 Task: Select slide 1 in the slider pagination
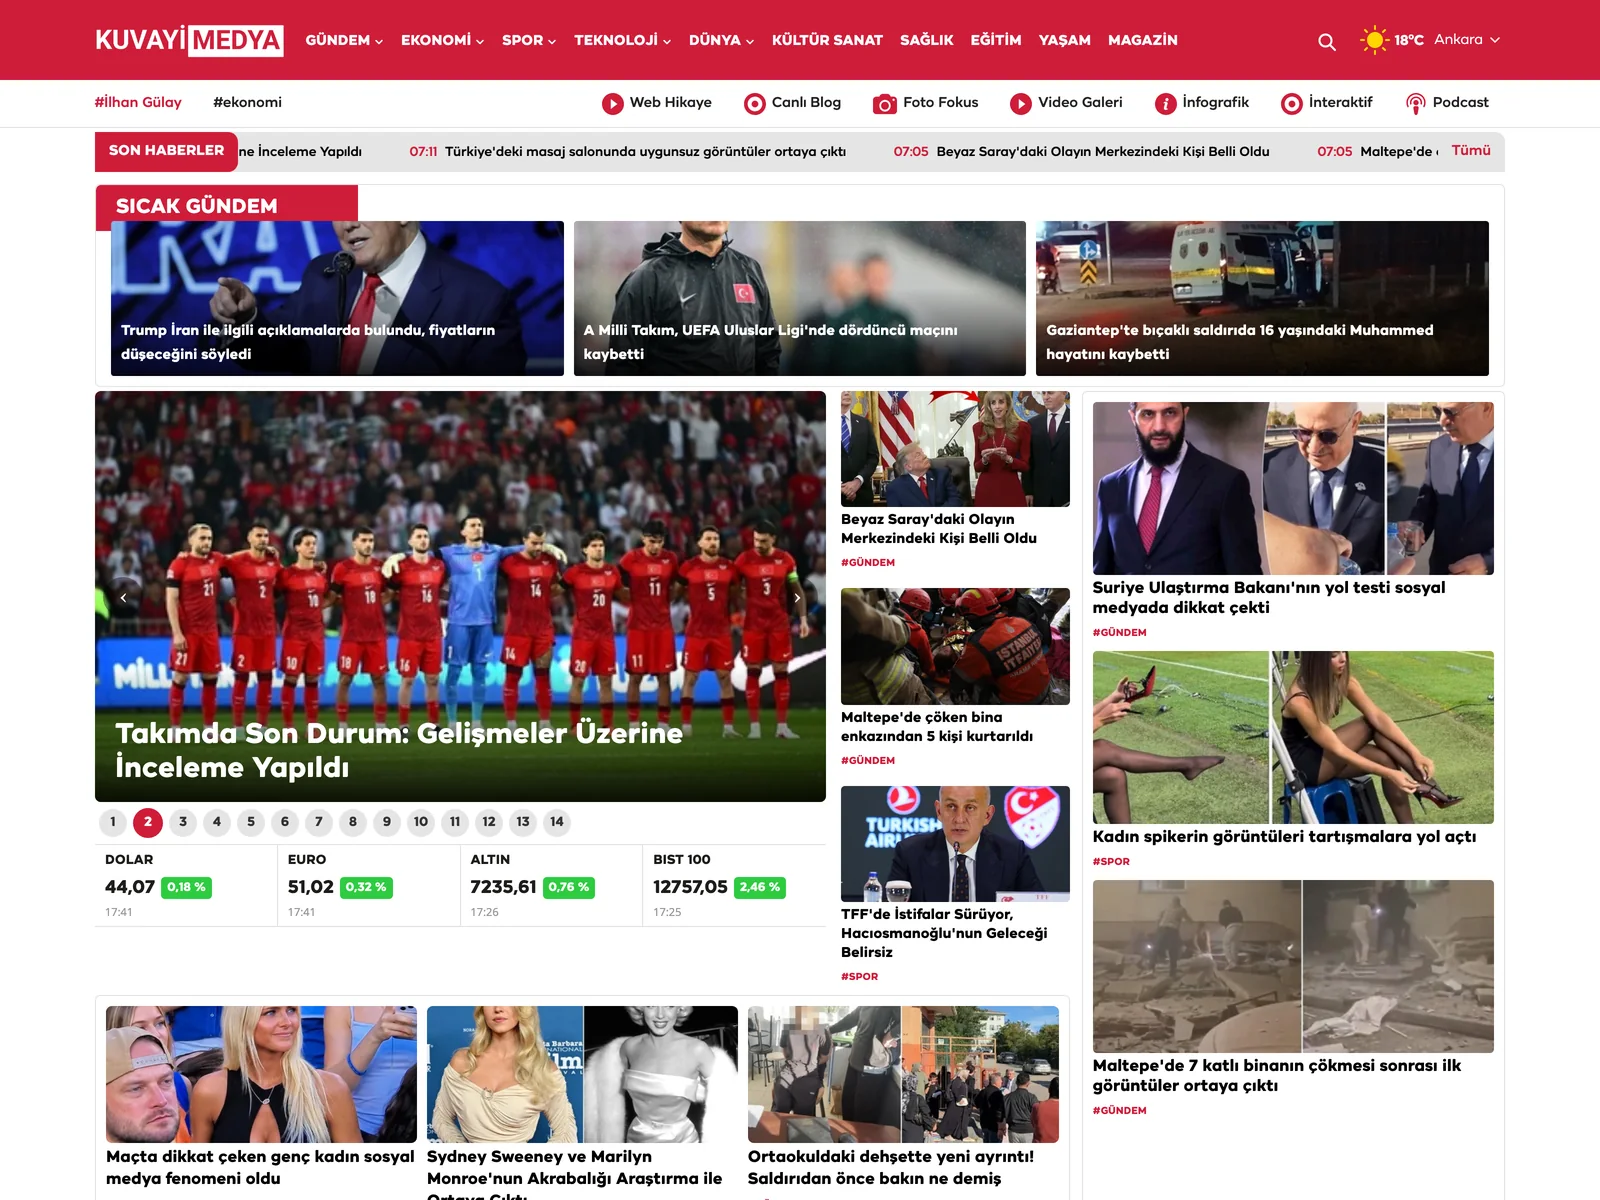(x=113, y=822)
